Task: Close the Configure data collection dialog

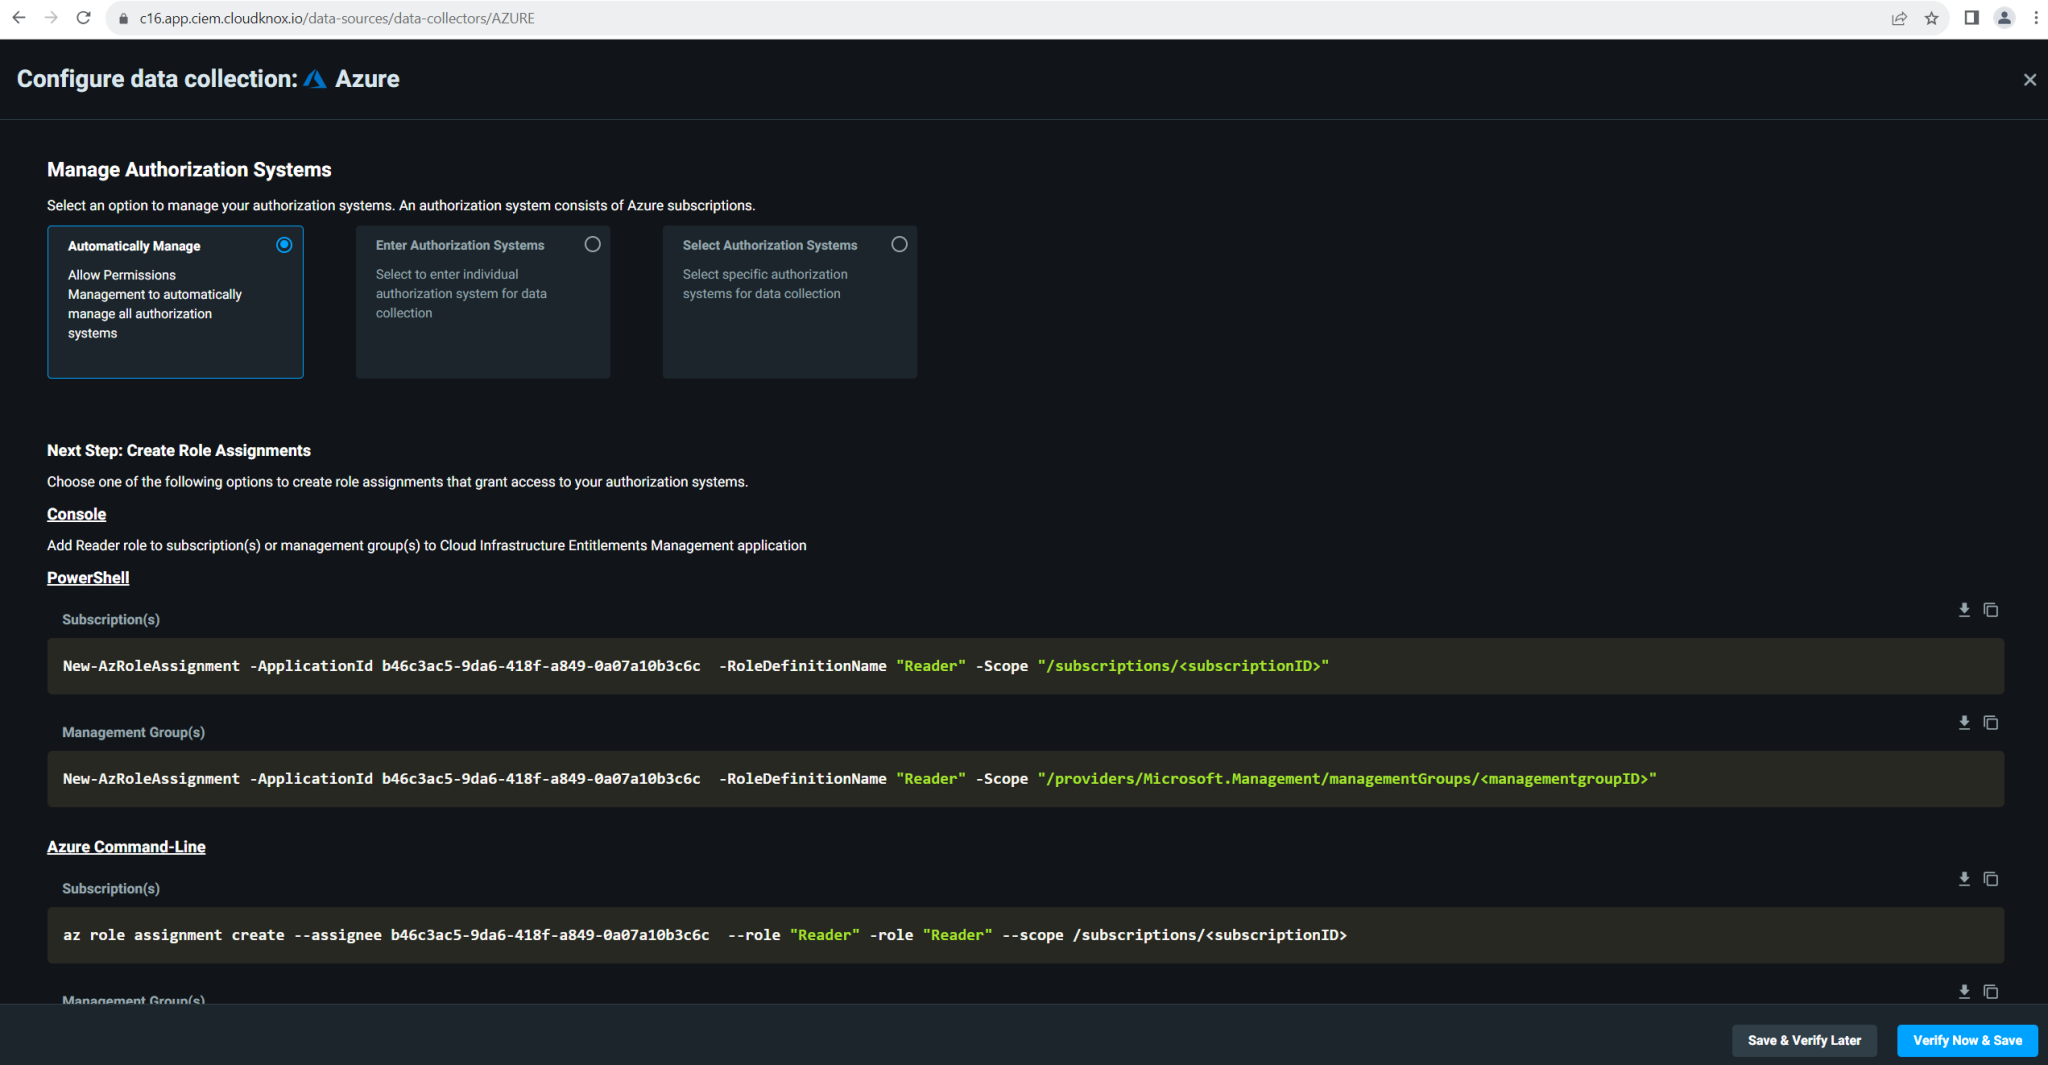Action: (x=2029, y=80)
